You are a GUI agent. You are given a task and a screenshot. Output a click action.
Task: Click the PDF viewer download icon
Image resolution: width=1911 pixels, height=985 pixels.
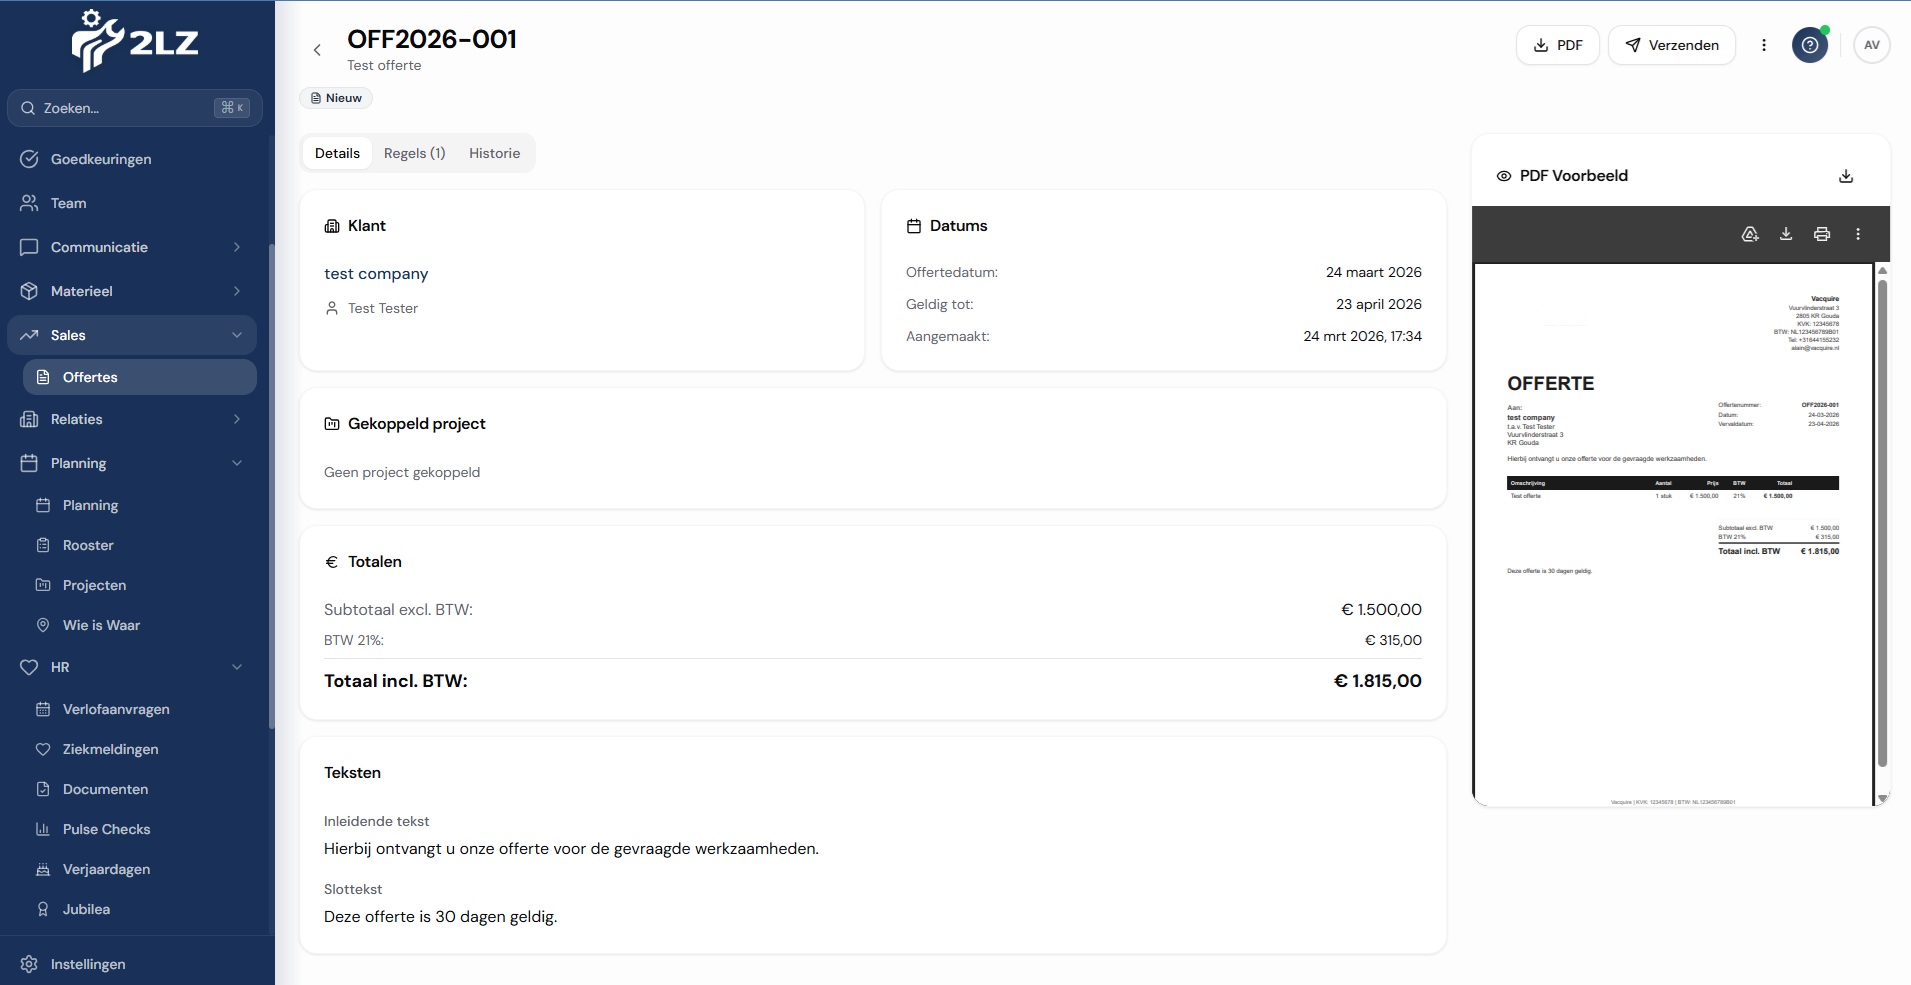[1785, 234]
